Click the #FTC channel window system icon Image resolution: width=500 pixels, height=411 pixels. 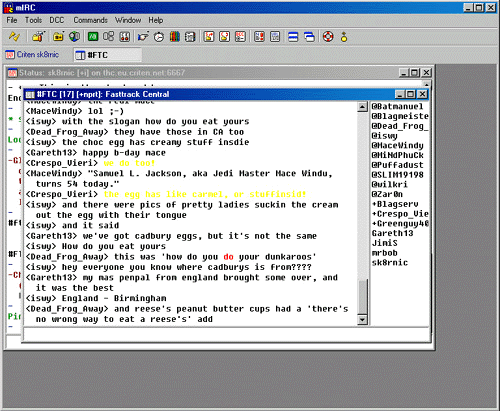[30, 94]
